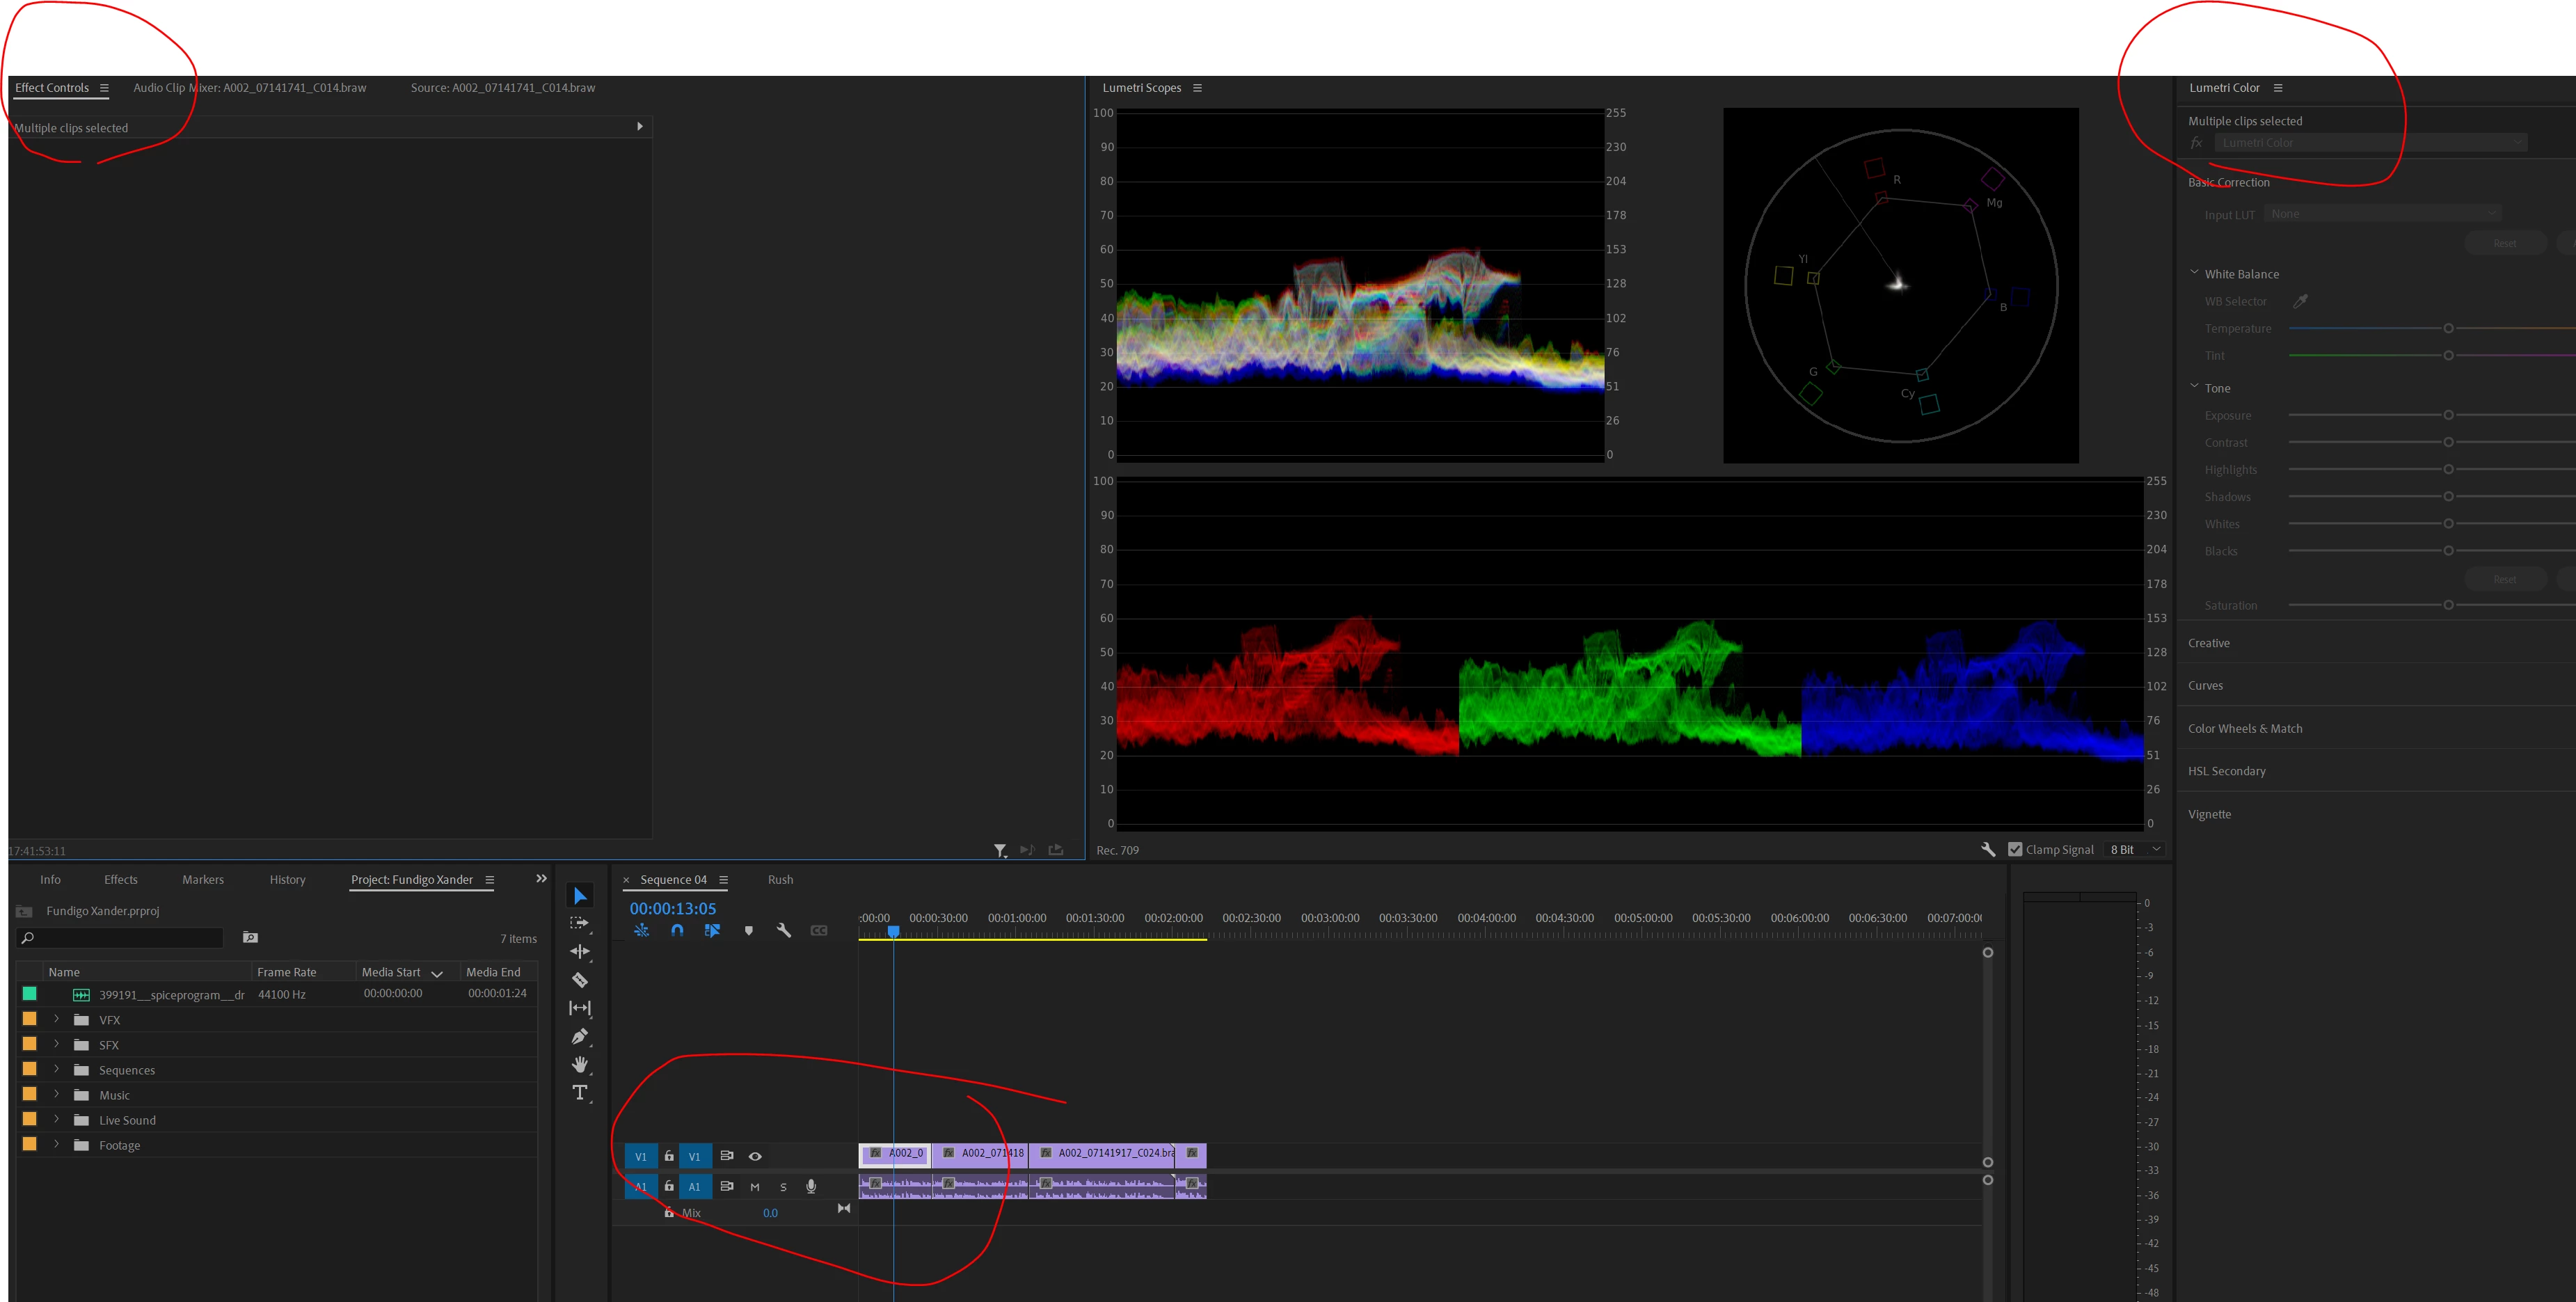Image resolution: width=2576 pixels, height=1302 pixels.
Task: Expand the Footage bin
Action: pos(57,1144)
